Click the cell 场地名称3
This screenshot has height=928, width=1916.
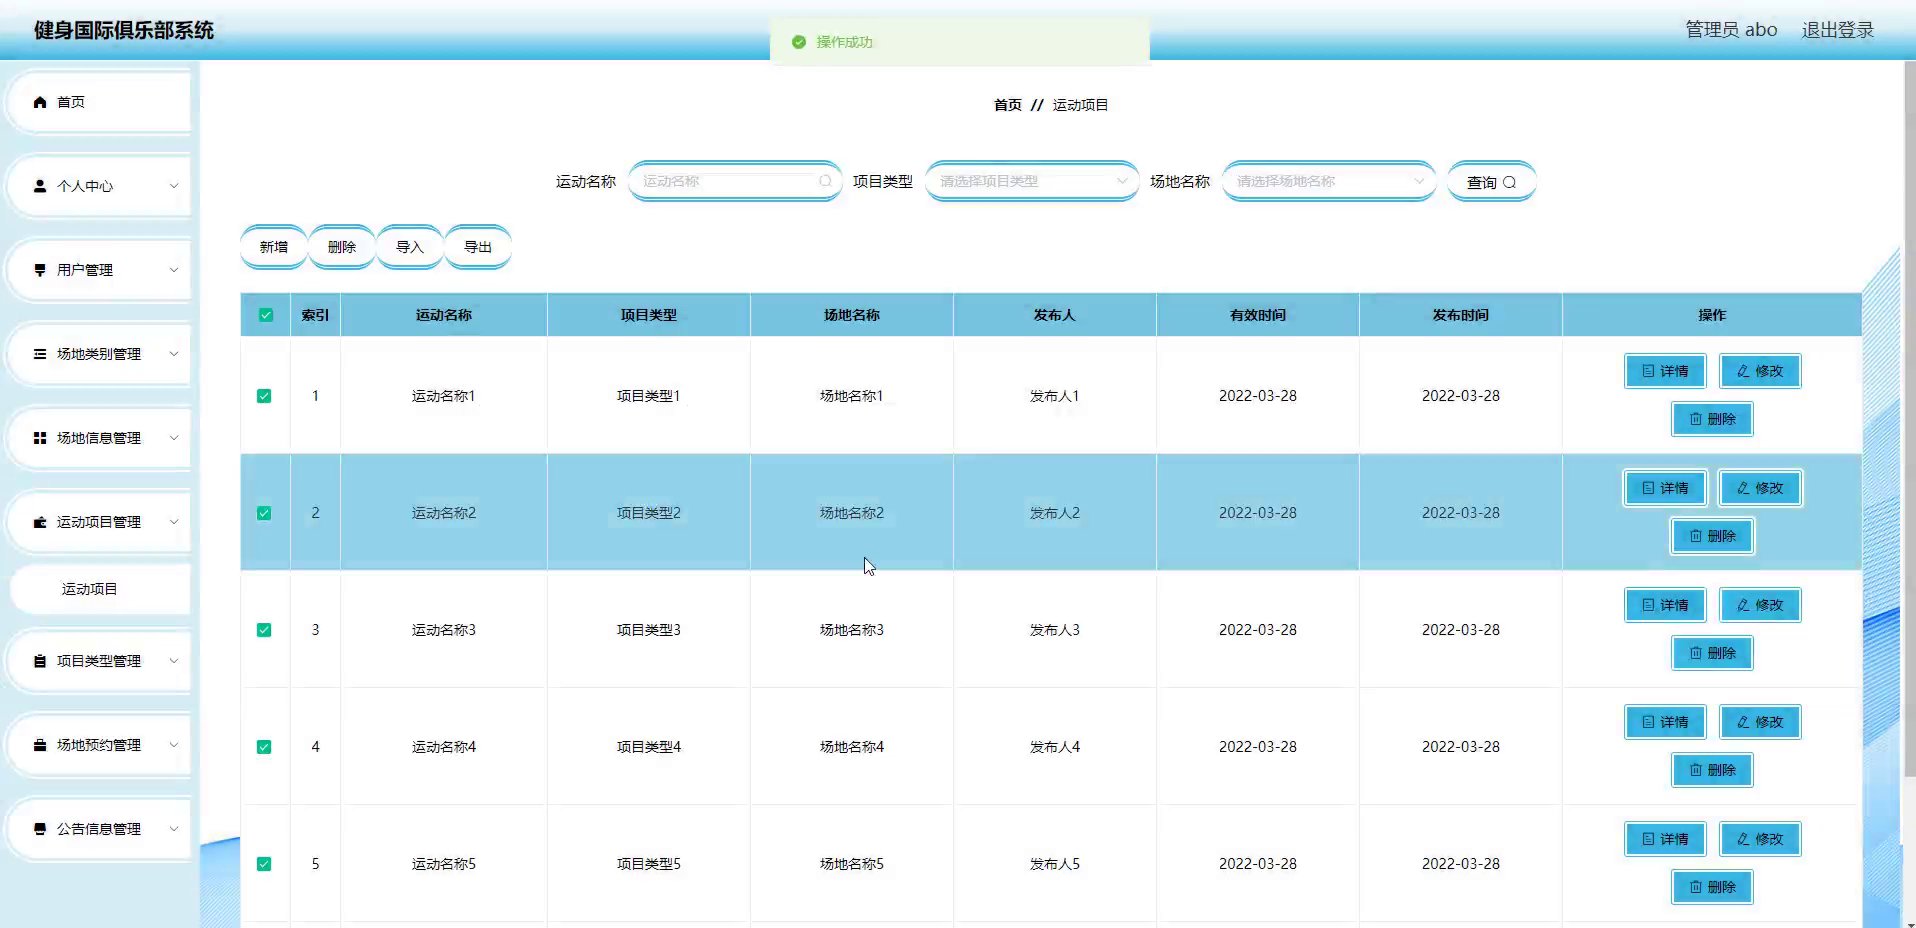click(852, 630)
